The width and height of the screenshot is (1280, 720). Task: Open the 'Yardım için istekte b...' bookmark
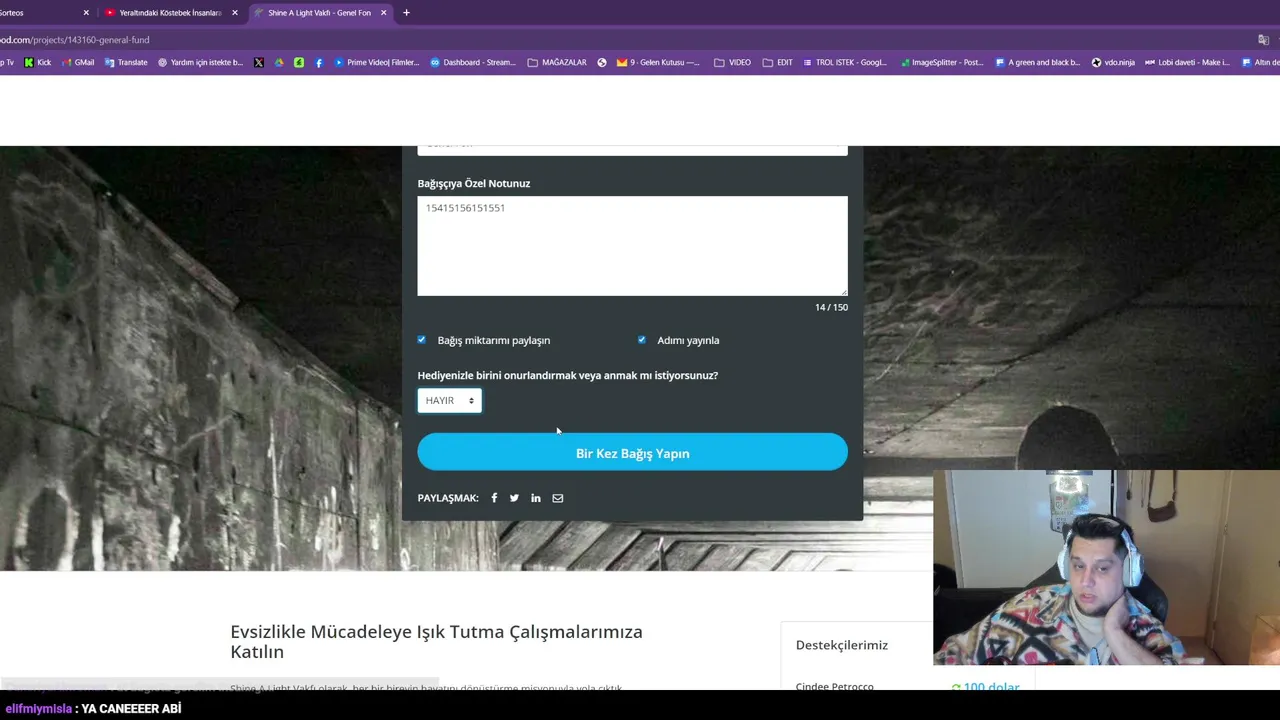(200, 62)
